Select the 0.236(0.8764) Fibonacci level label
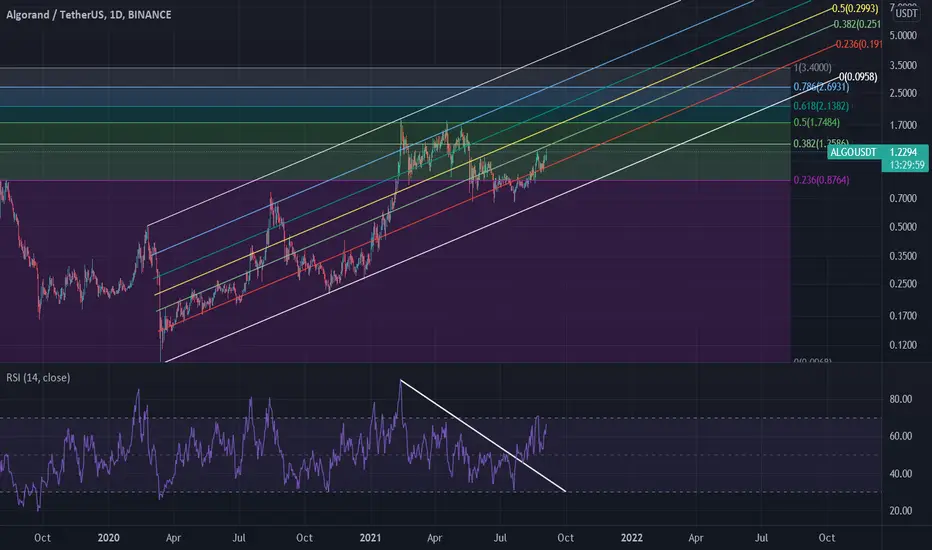The image size is (932, 550). pos(821,180)
